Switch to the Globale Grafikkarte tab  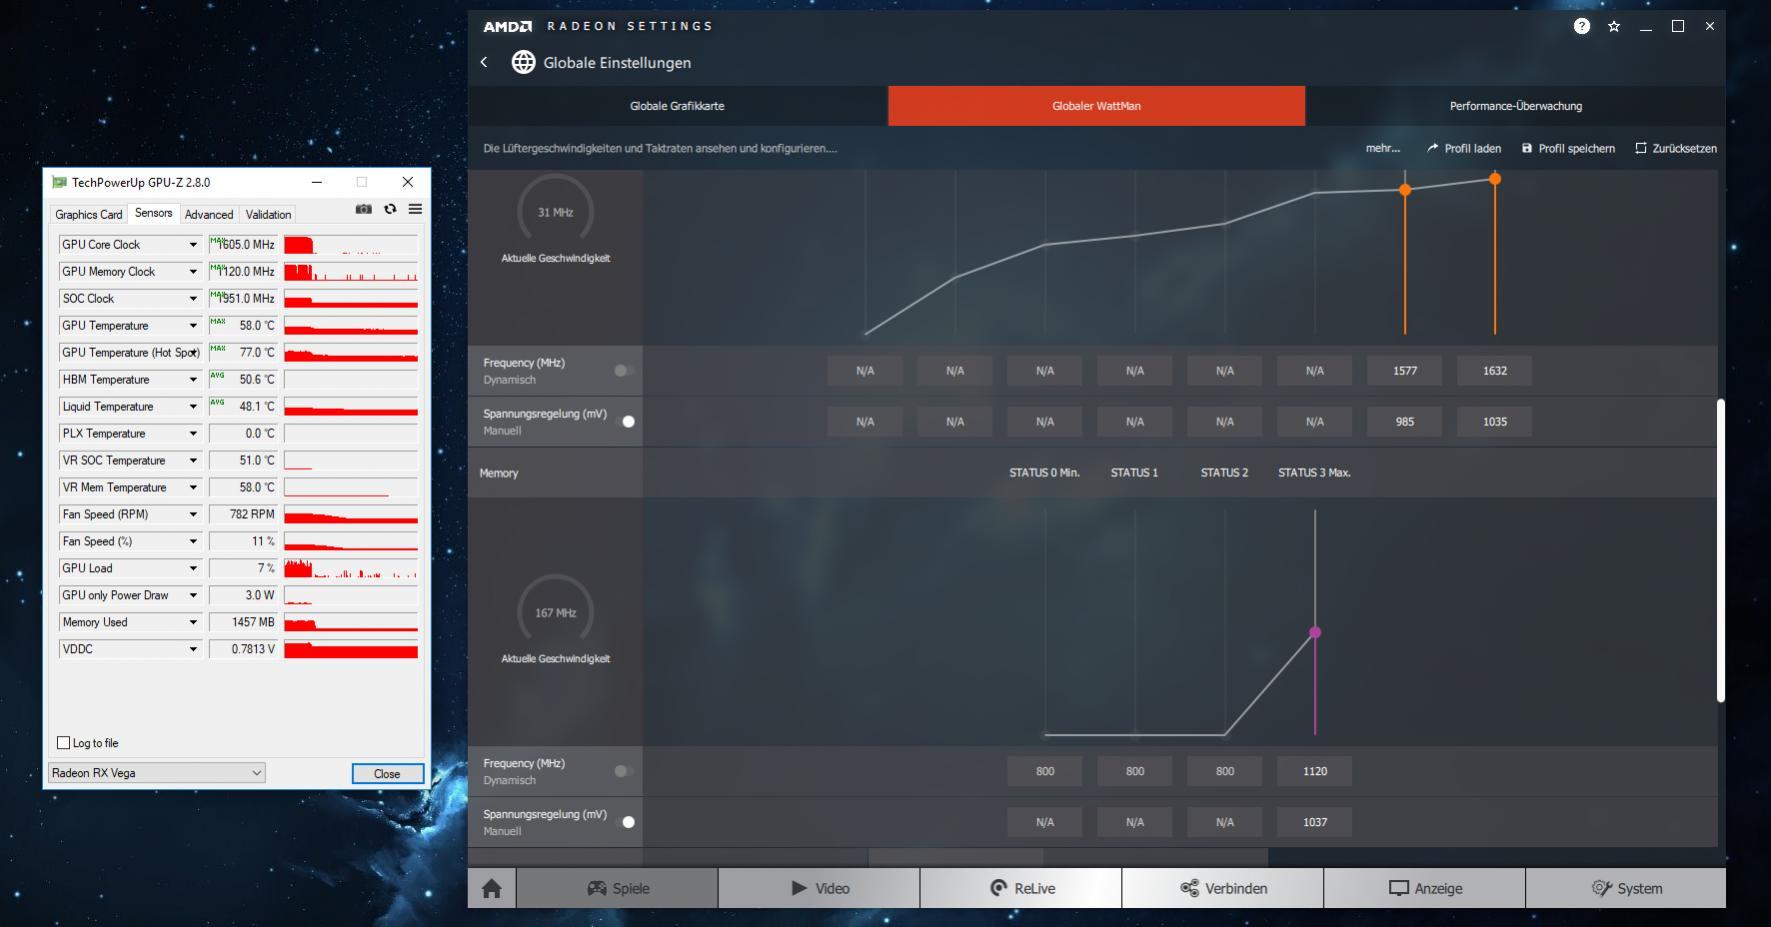click(x=677, y=106)
